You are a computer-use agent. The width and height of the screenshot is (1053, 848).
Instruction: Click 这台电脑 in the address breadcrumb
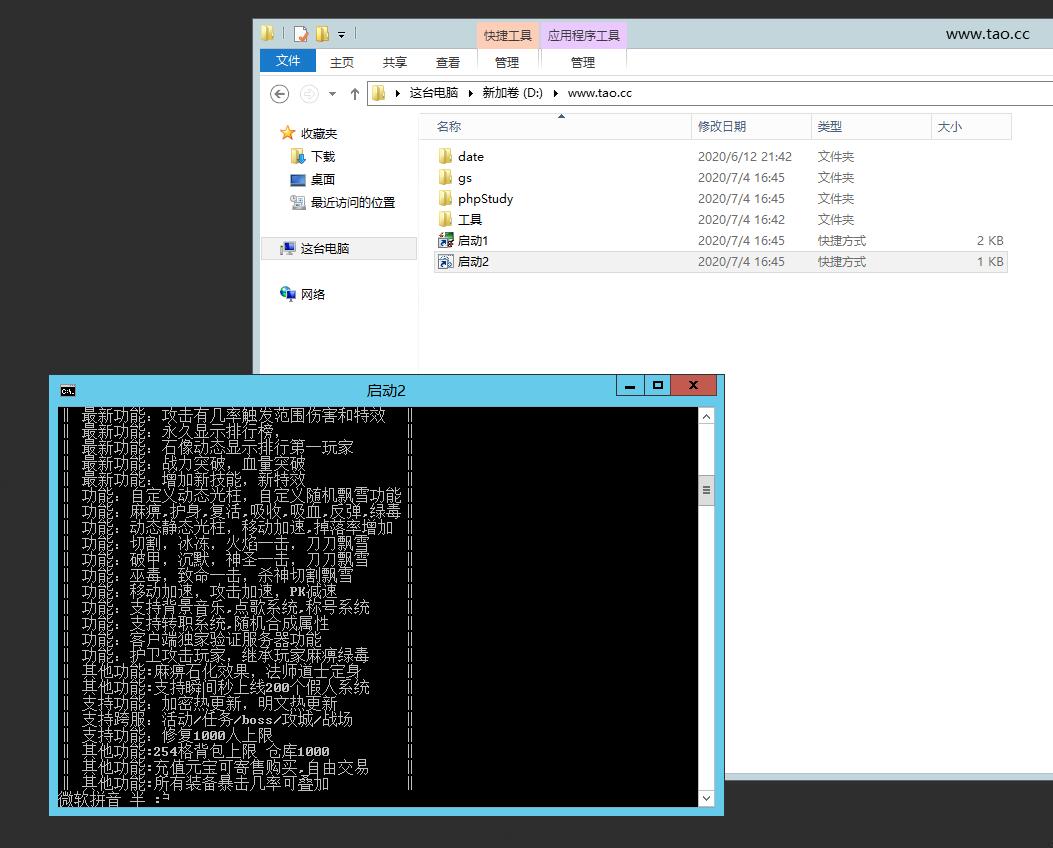pos(433,93)
